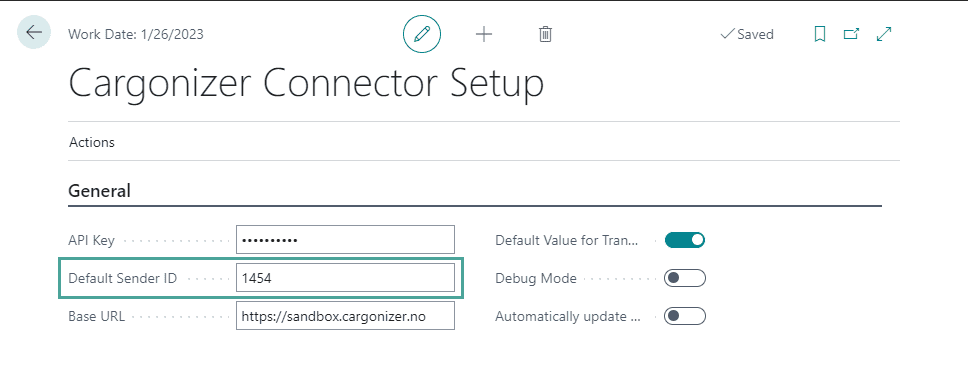Open the Actions menu
968x392 pixels.
click(x=92, y=142)
